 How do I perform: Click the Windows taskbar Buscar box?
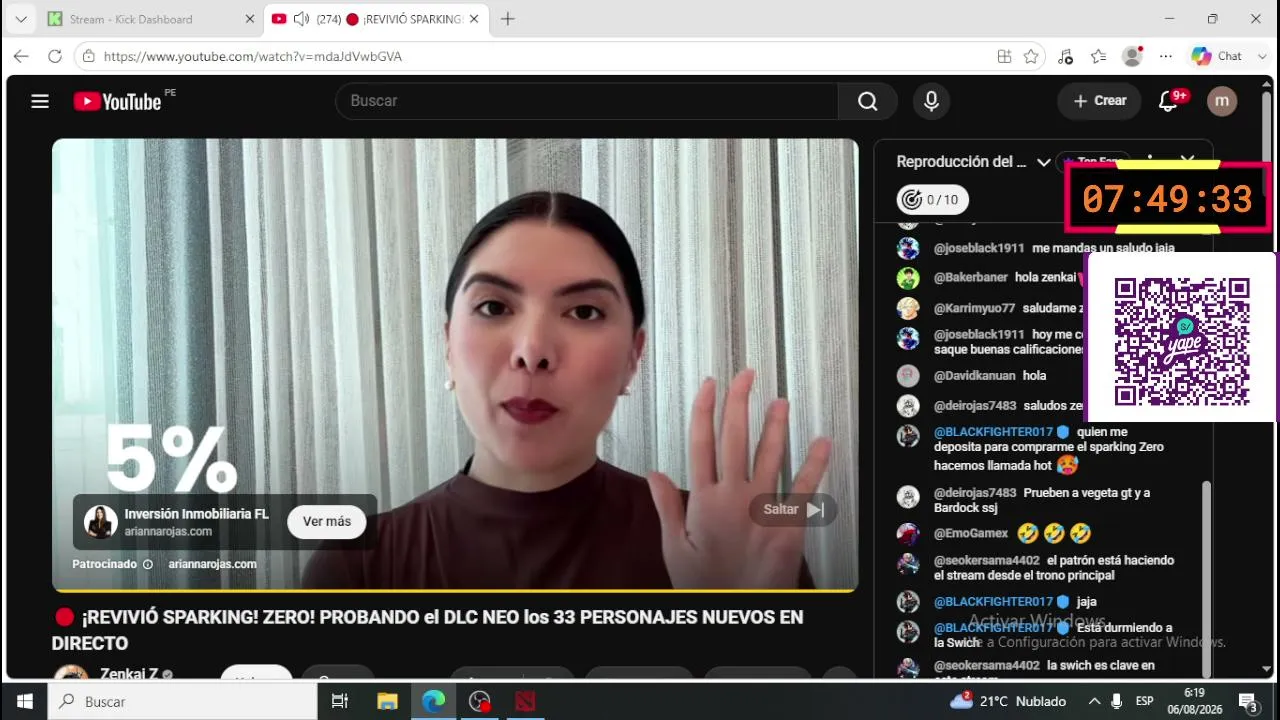(x=184, y=702)
